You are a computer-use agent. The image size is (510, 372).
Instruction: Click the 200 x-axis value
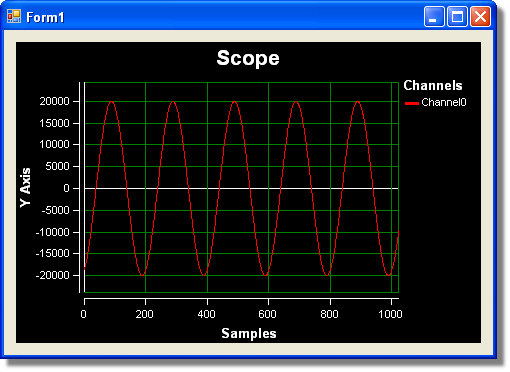(144, 314)
